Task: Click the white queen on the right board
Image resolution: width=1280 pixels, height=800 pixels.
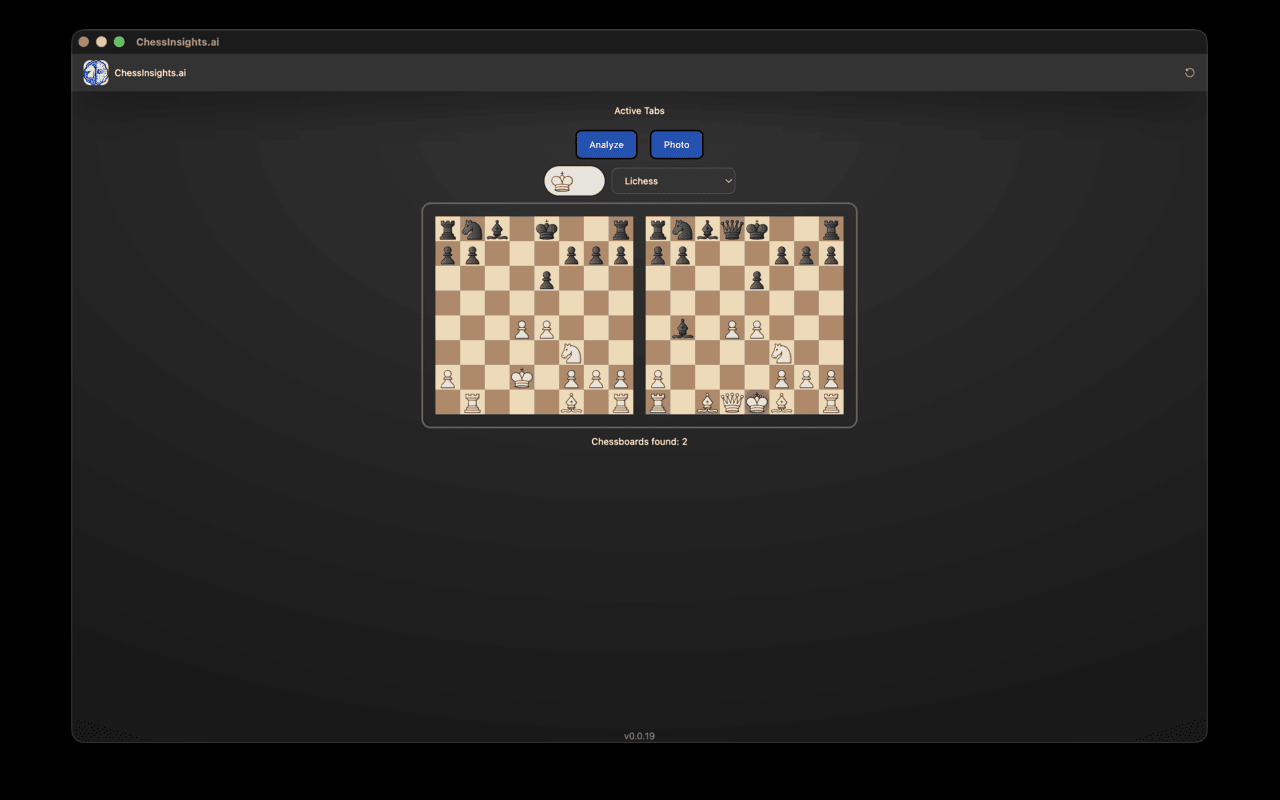Action: point(732,403)
